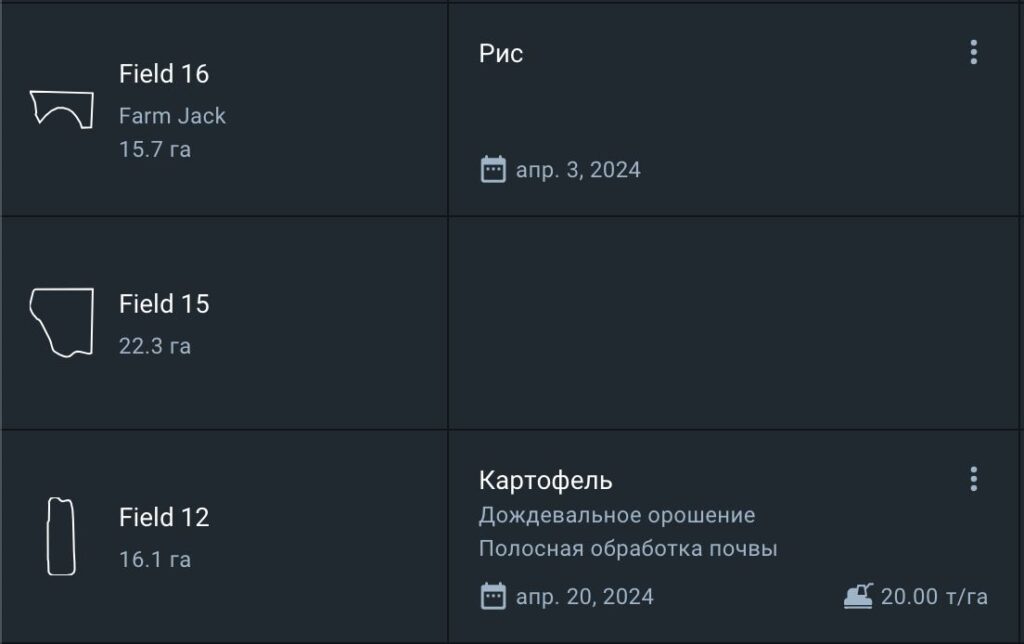Open the Картофель crop entry

545,481
